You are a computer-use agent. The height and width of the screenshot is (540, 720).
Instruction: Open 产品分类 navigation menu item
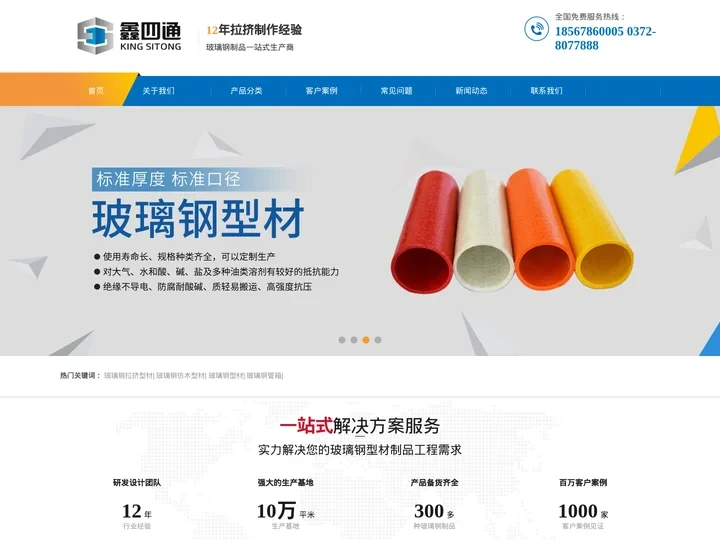(246, 91)
